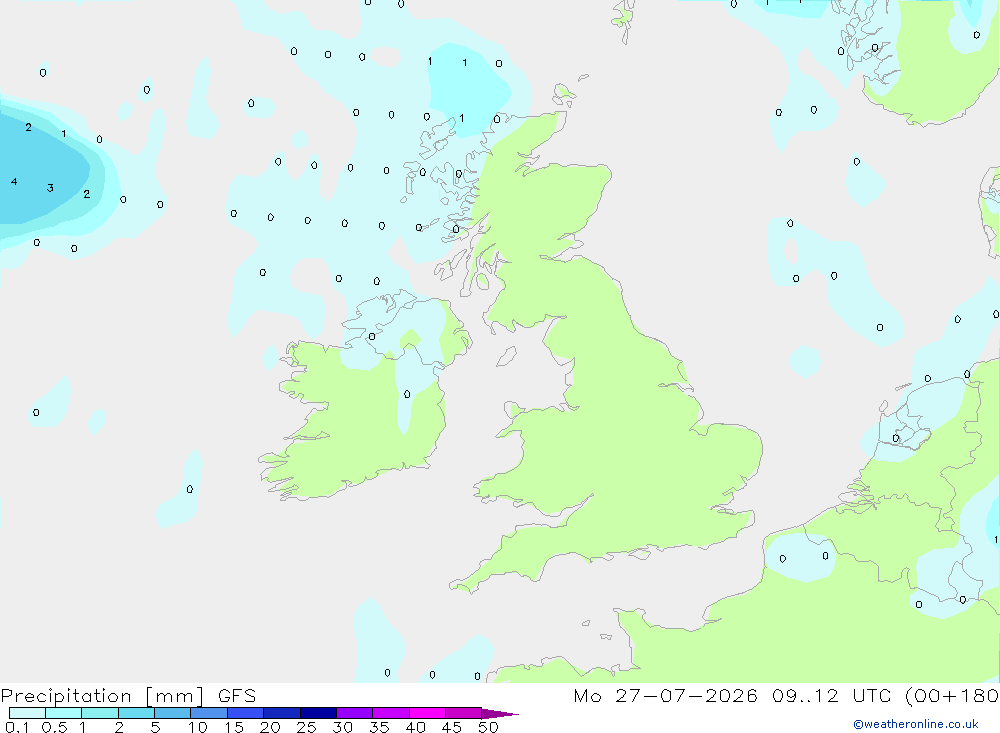This screenshot has height=733, width=1000.
Task: Click the "40" legend value
Action: coord(415,727)
